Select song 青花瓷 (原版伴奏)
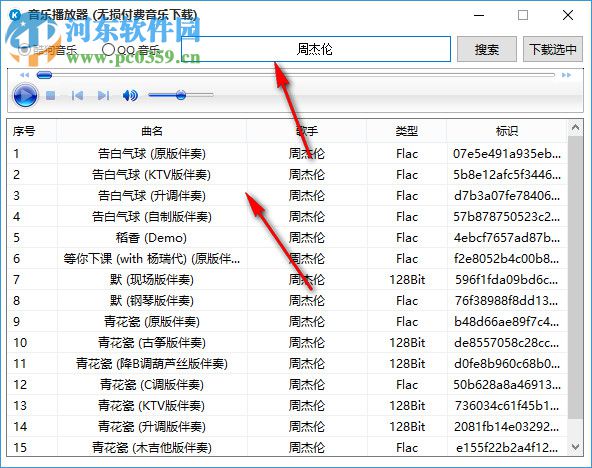592x468 pixels. [x=152, y=322]
